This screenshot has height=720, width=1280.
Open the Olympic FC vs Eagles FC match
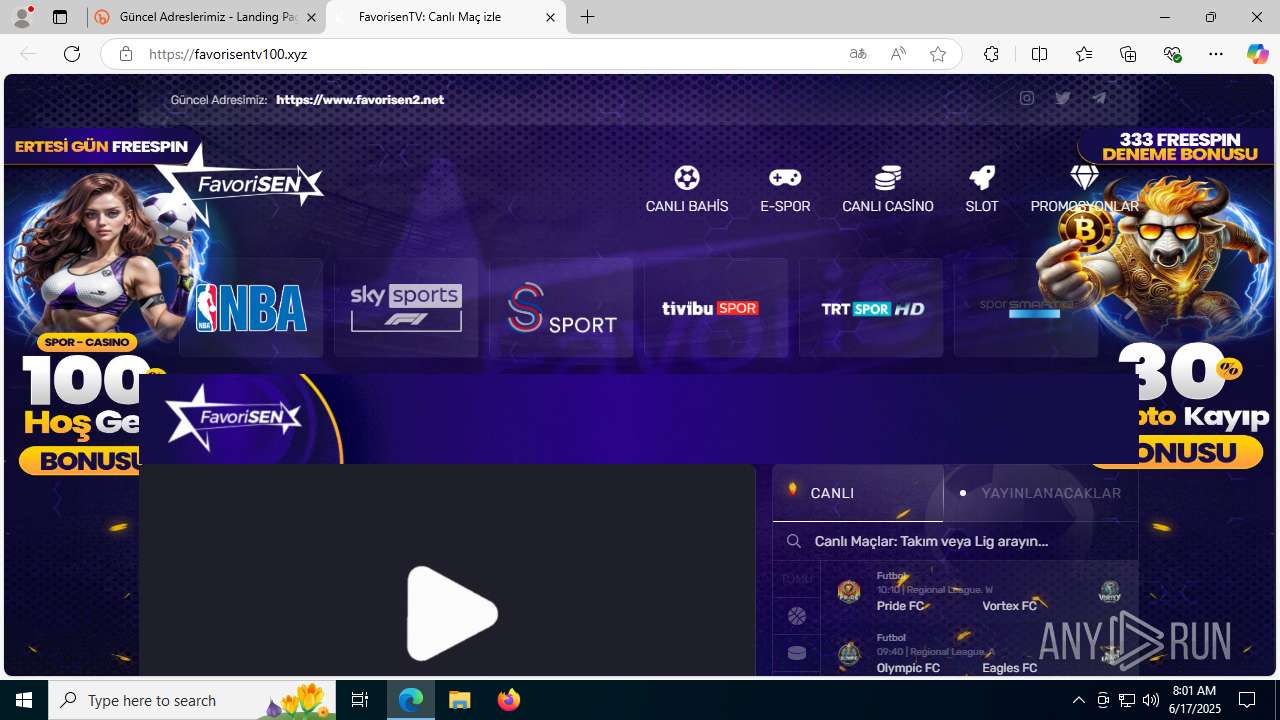979,651
